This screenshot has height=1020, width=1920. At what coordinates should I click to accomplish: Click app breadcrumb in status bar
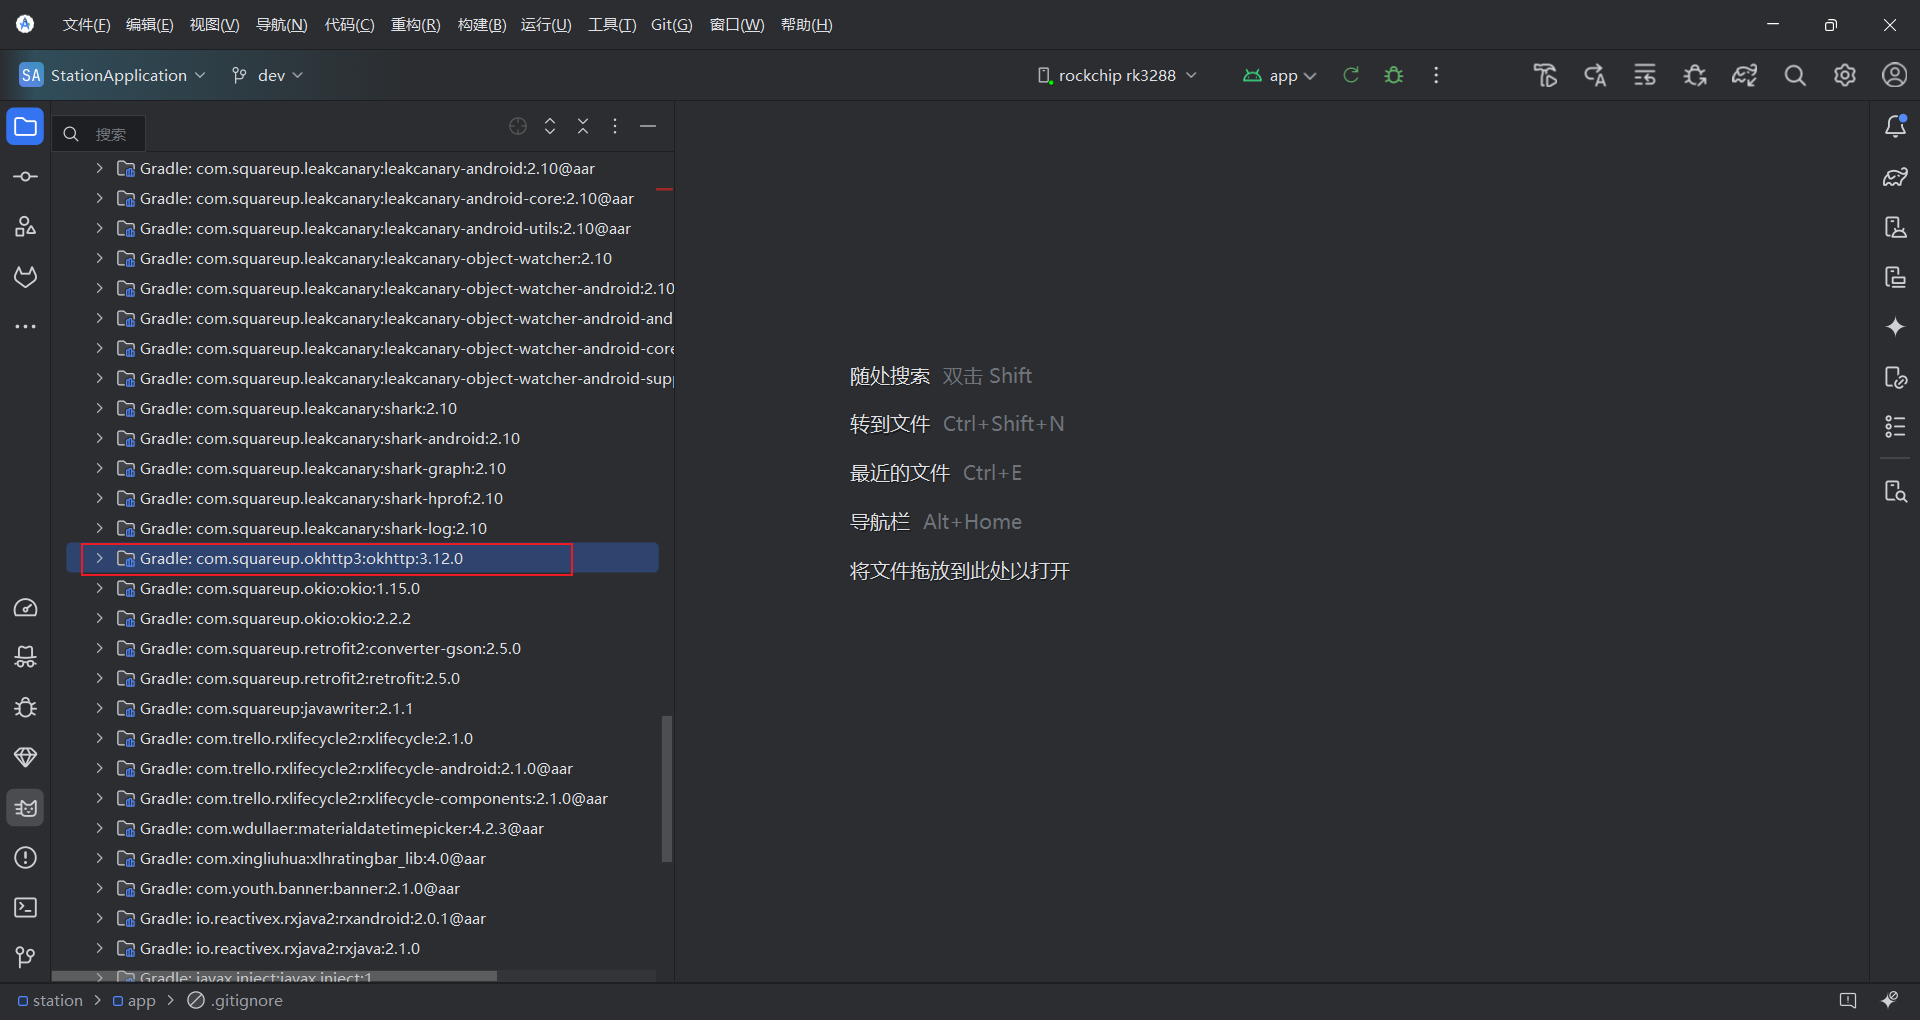134,1000
